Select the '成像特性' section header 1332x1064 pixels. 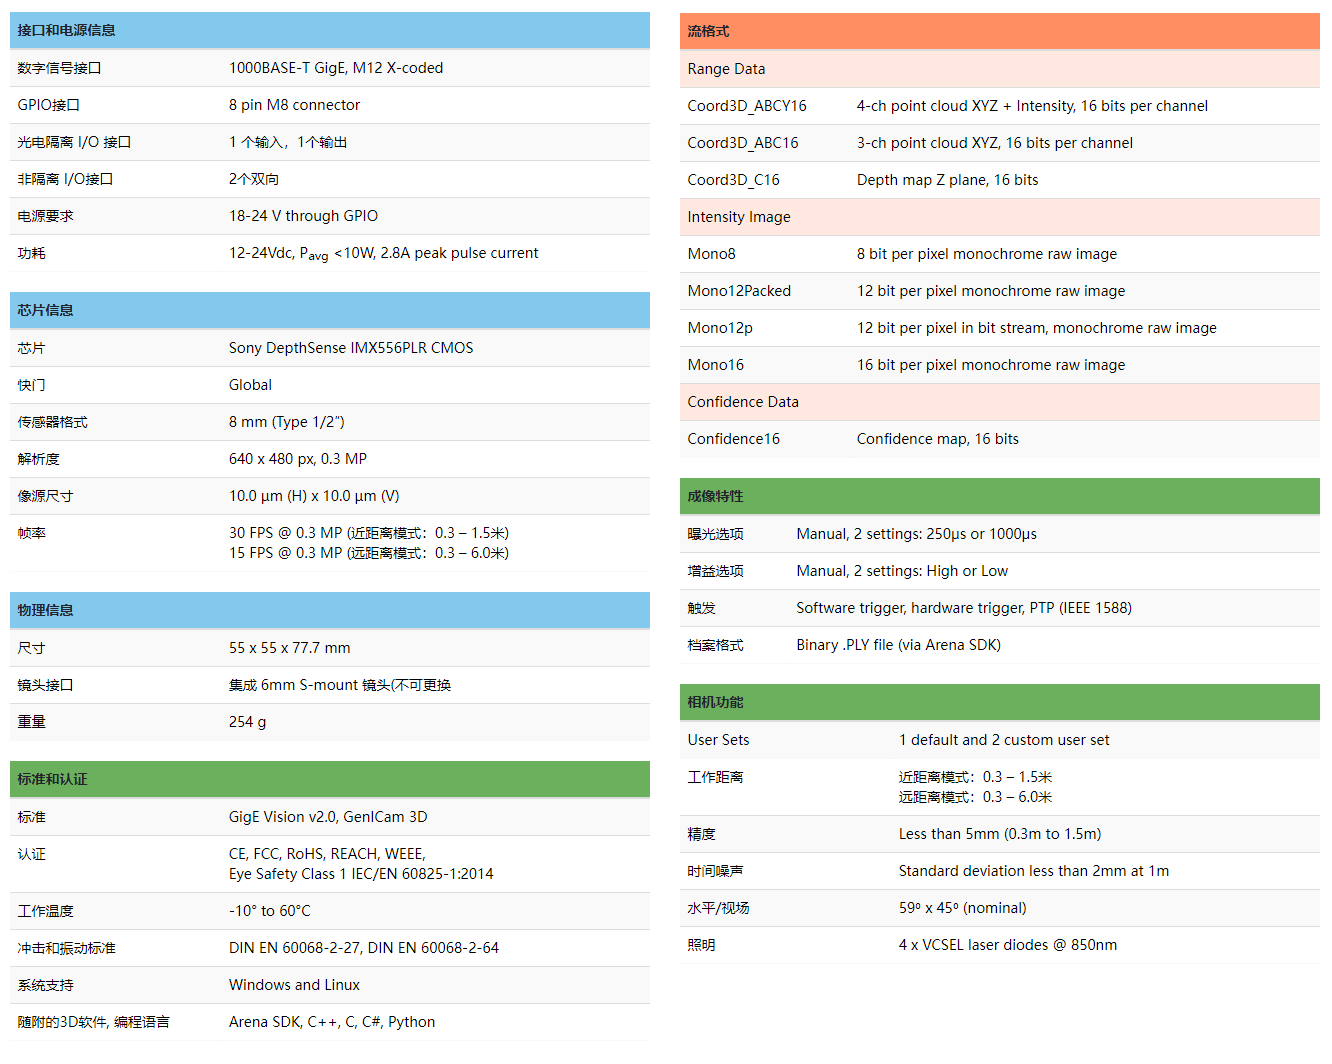(x=999, y=496)
